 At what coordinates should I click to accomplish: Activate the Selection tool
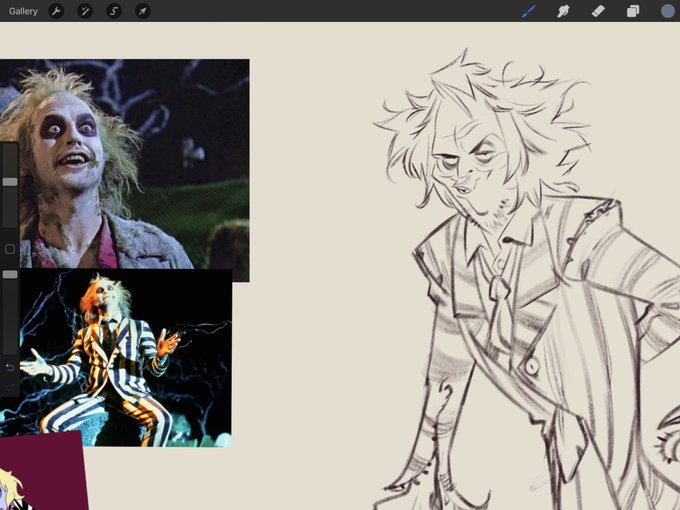point(114,11)
